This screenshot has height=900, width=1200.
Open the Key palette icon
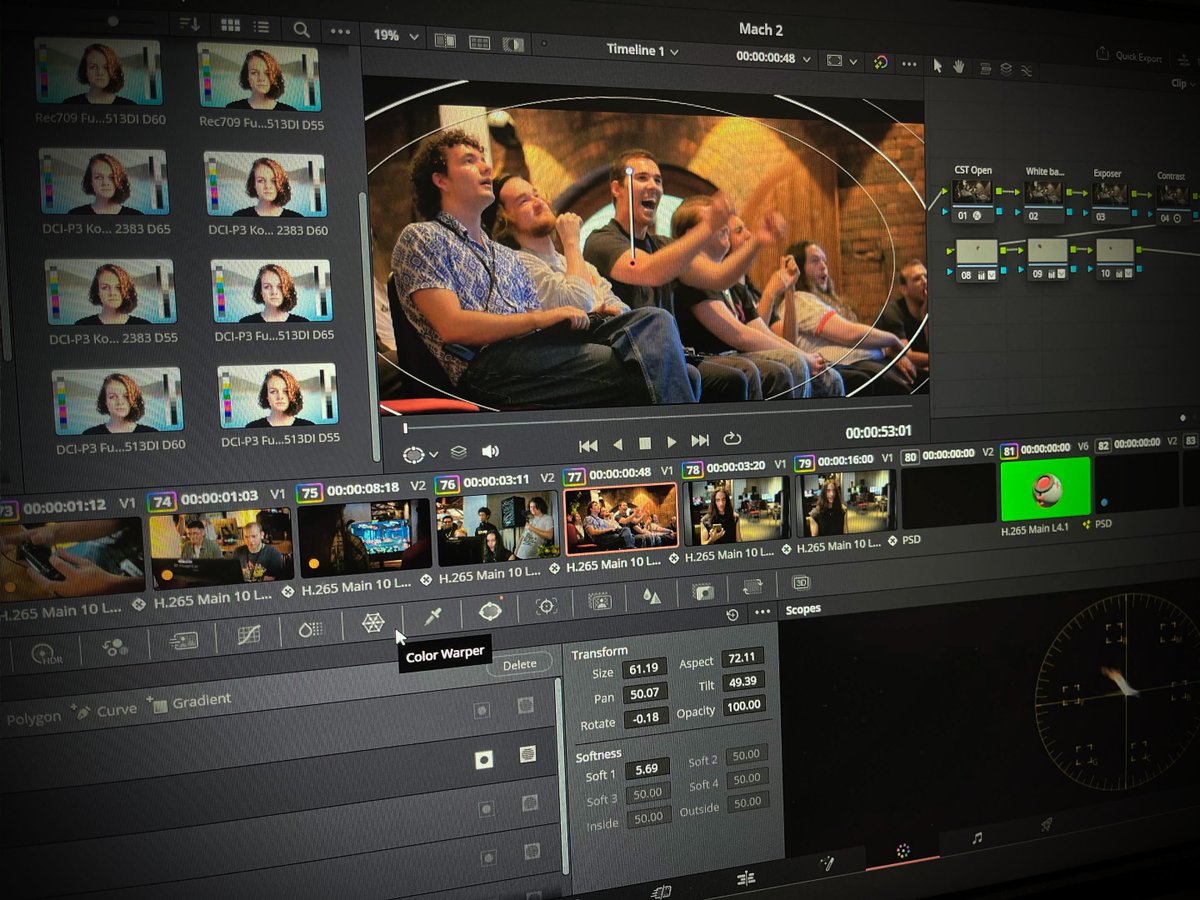(703, 591)
